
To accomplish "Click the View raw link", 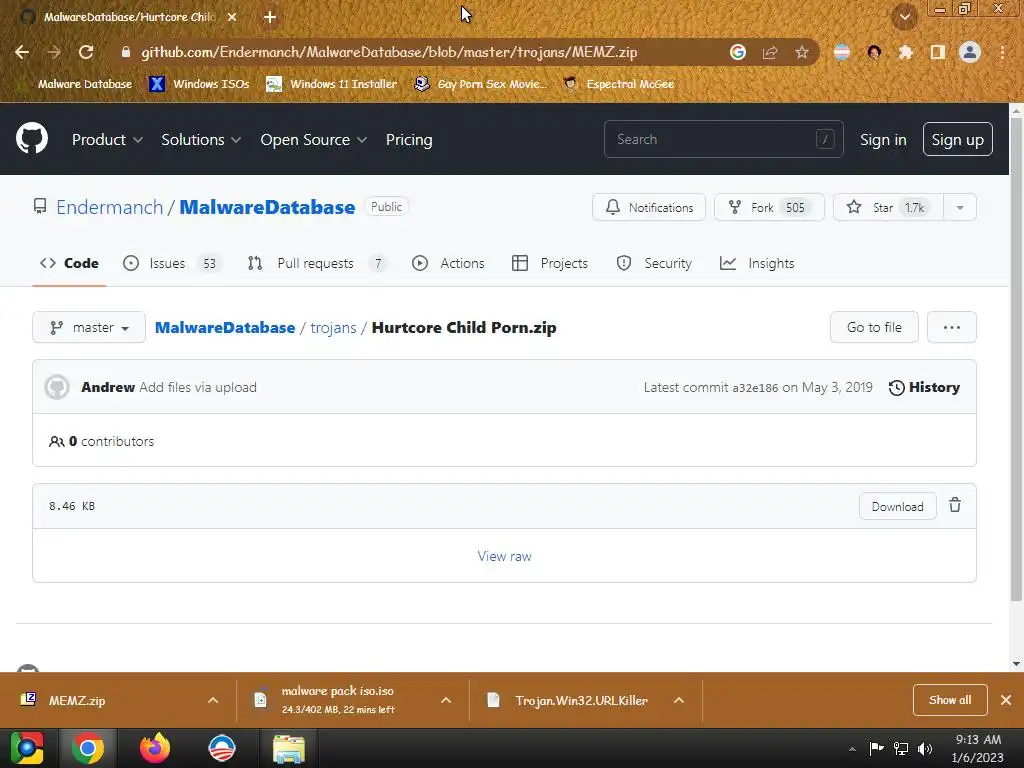I will point(504,556).
